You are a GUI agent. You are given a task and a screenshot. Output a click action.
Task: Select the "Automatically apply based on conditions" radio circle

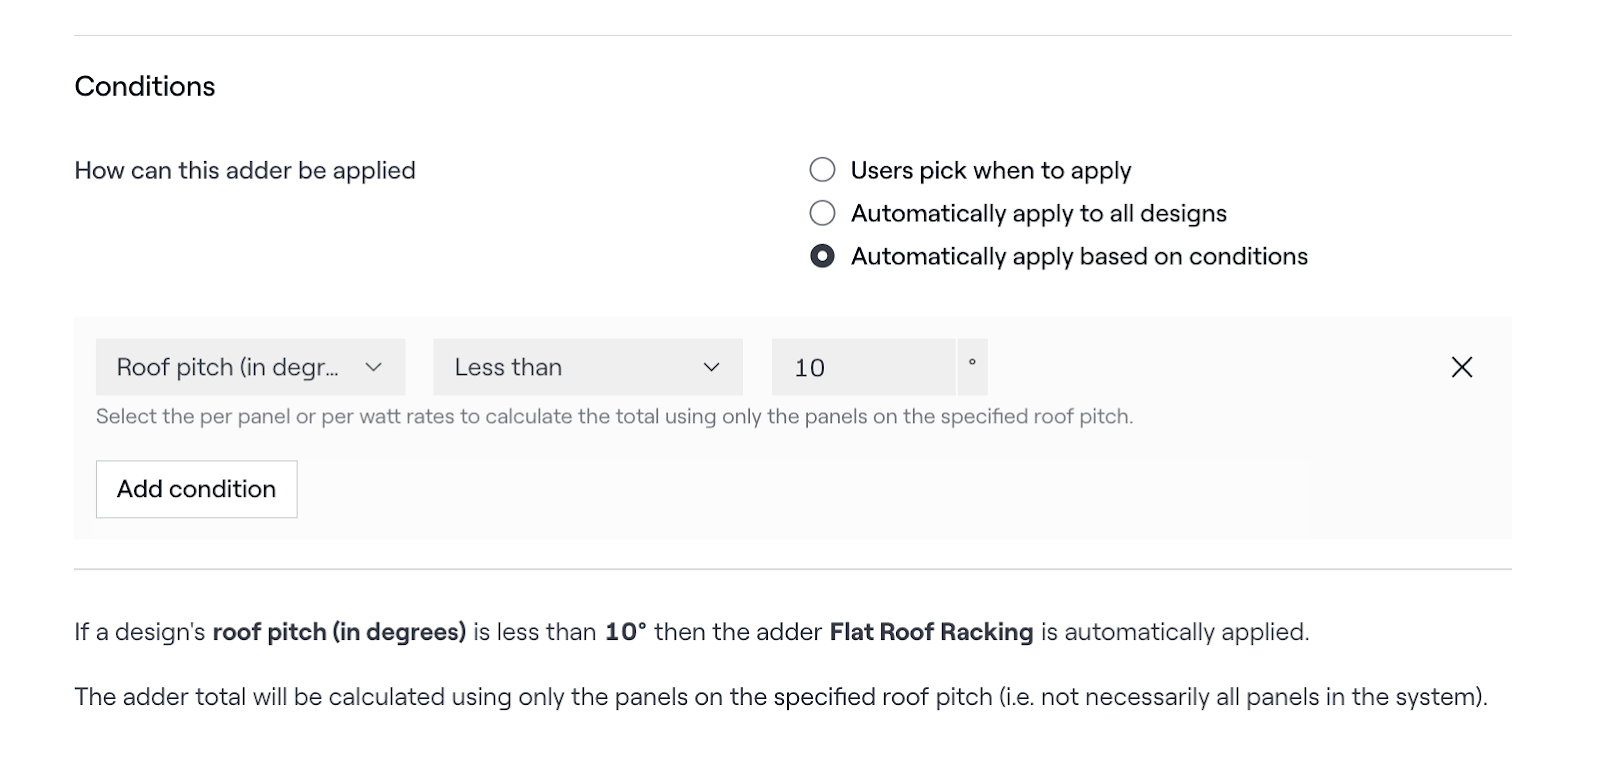point(822,257)
